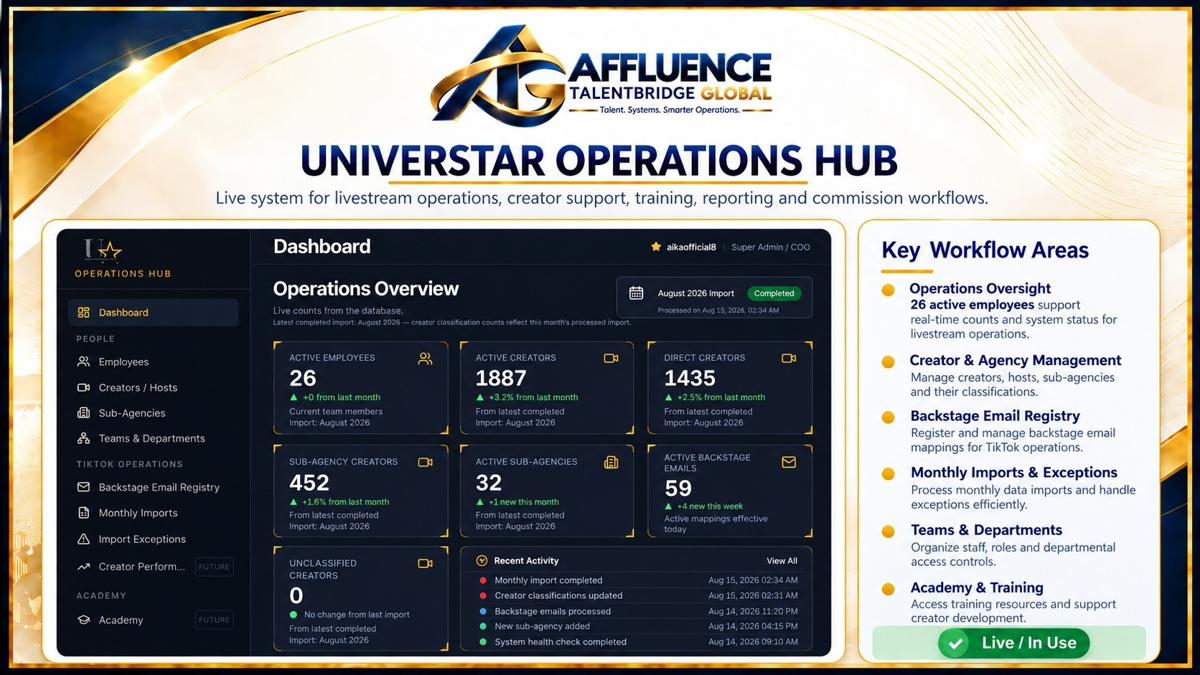Click the Backstage Email Registry envelope icon
1200x675 pixels.
point(83,487)
